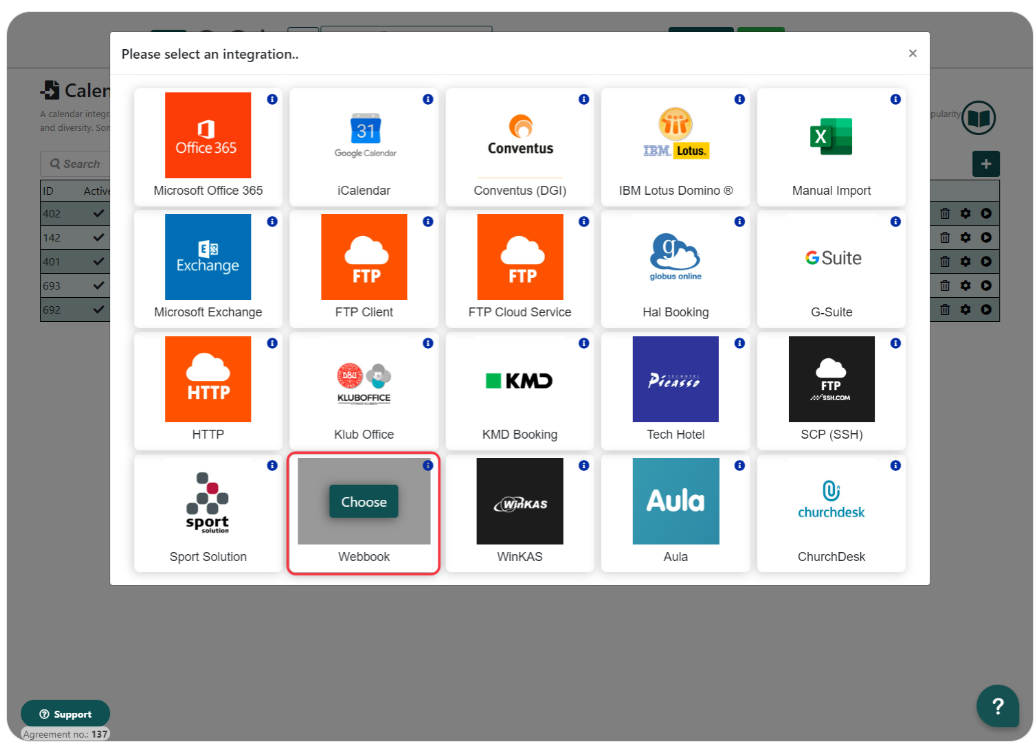Open info icon on Aula card
The width and height of the screenshot is (1035, 748).
coord(739,465)
